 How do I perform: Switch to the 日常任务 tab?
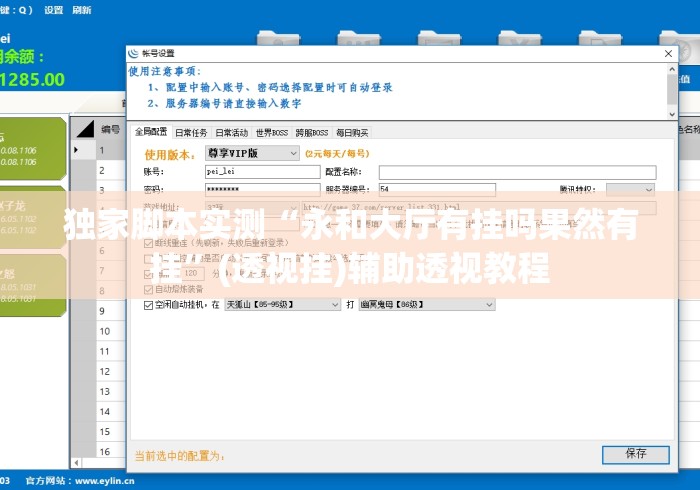pos(191,133)
